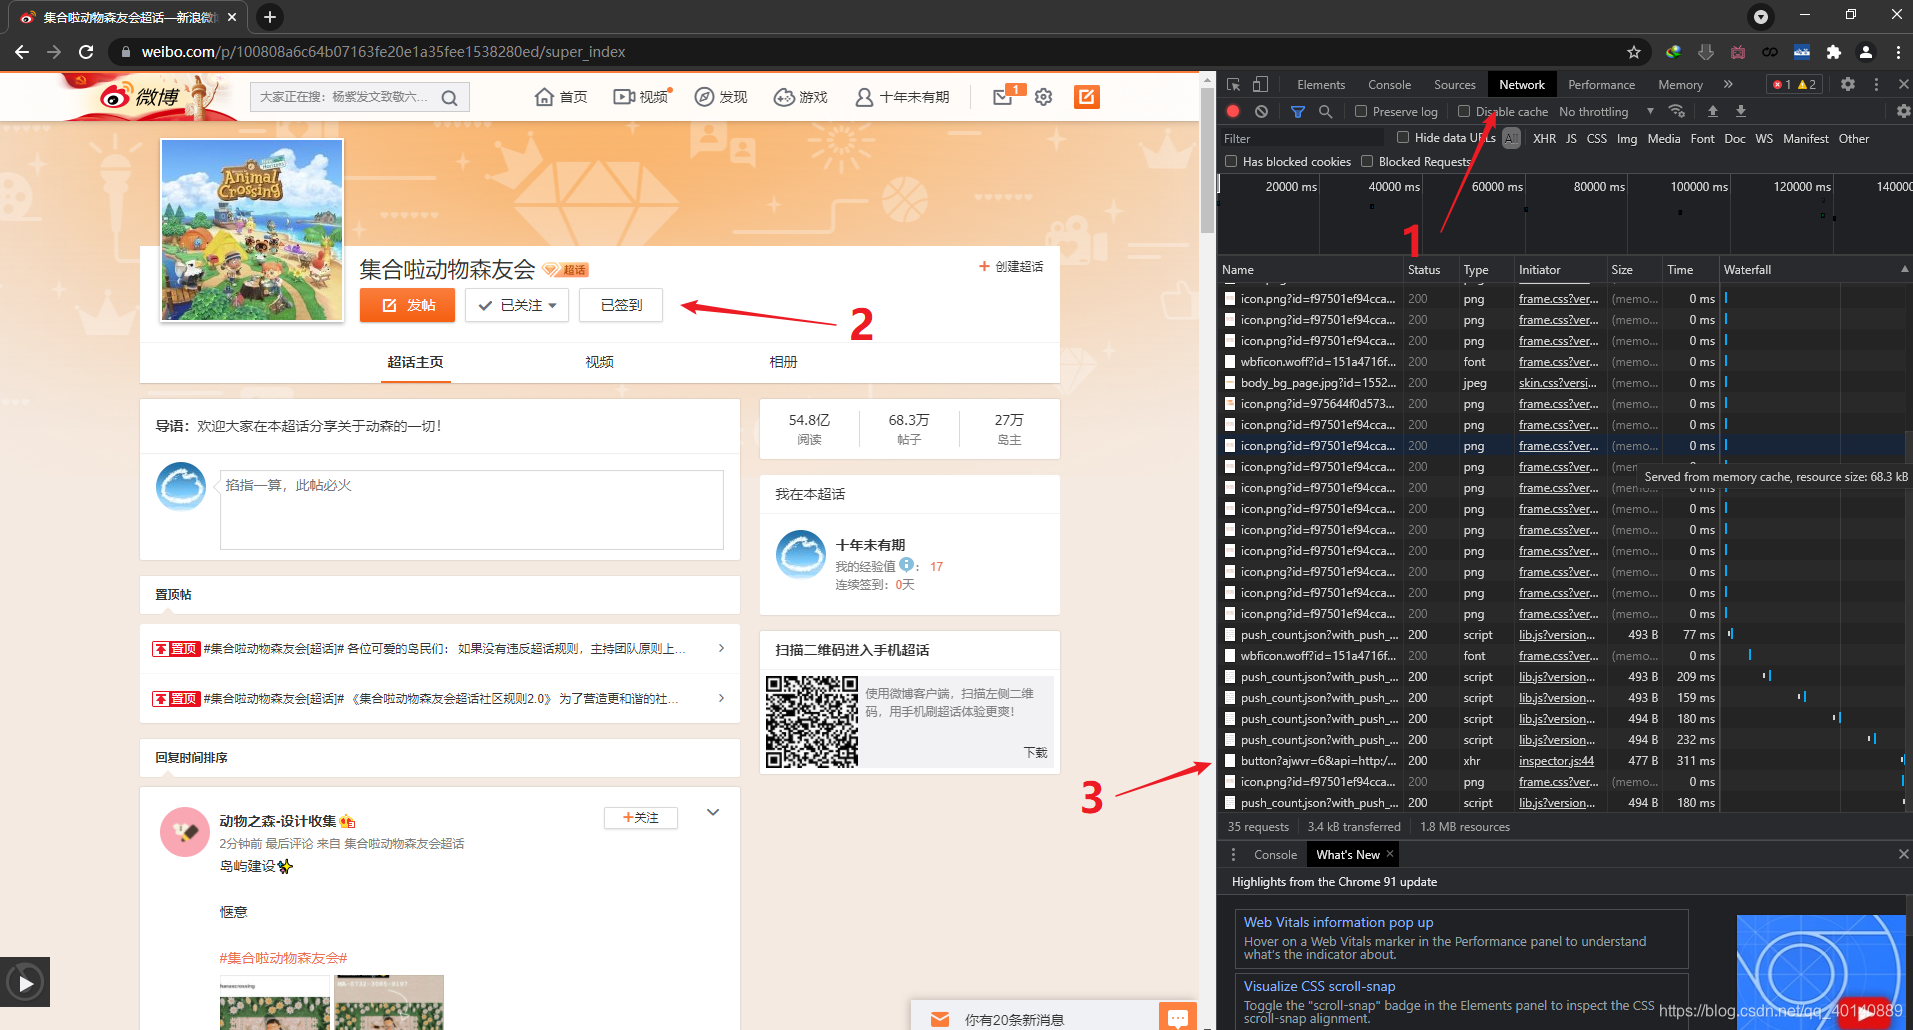This screenshot has width=1913, height=1030.
Task: Open DevTools more options menu
Action: point(1876,85)
